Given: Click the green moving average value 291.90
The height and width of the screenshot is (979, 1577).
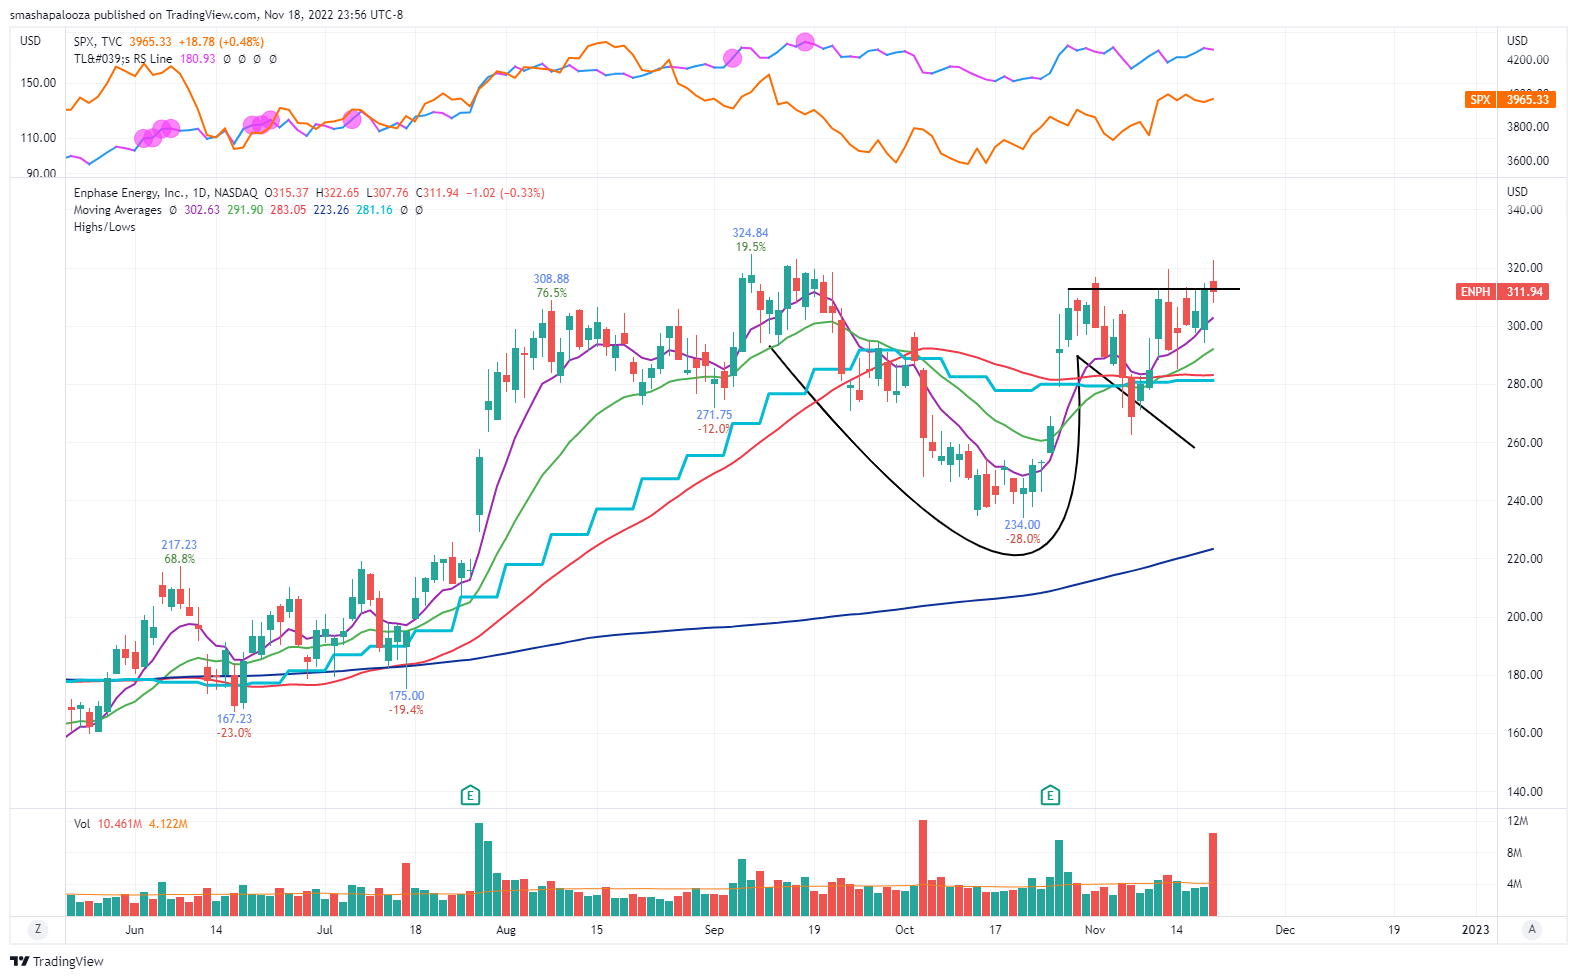Looking at the screenshot, I should point(245,210).
